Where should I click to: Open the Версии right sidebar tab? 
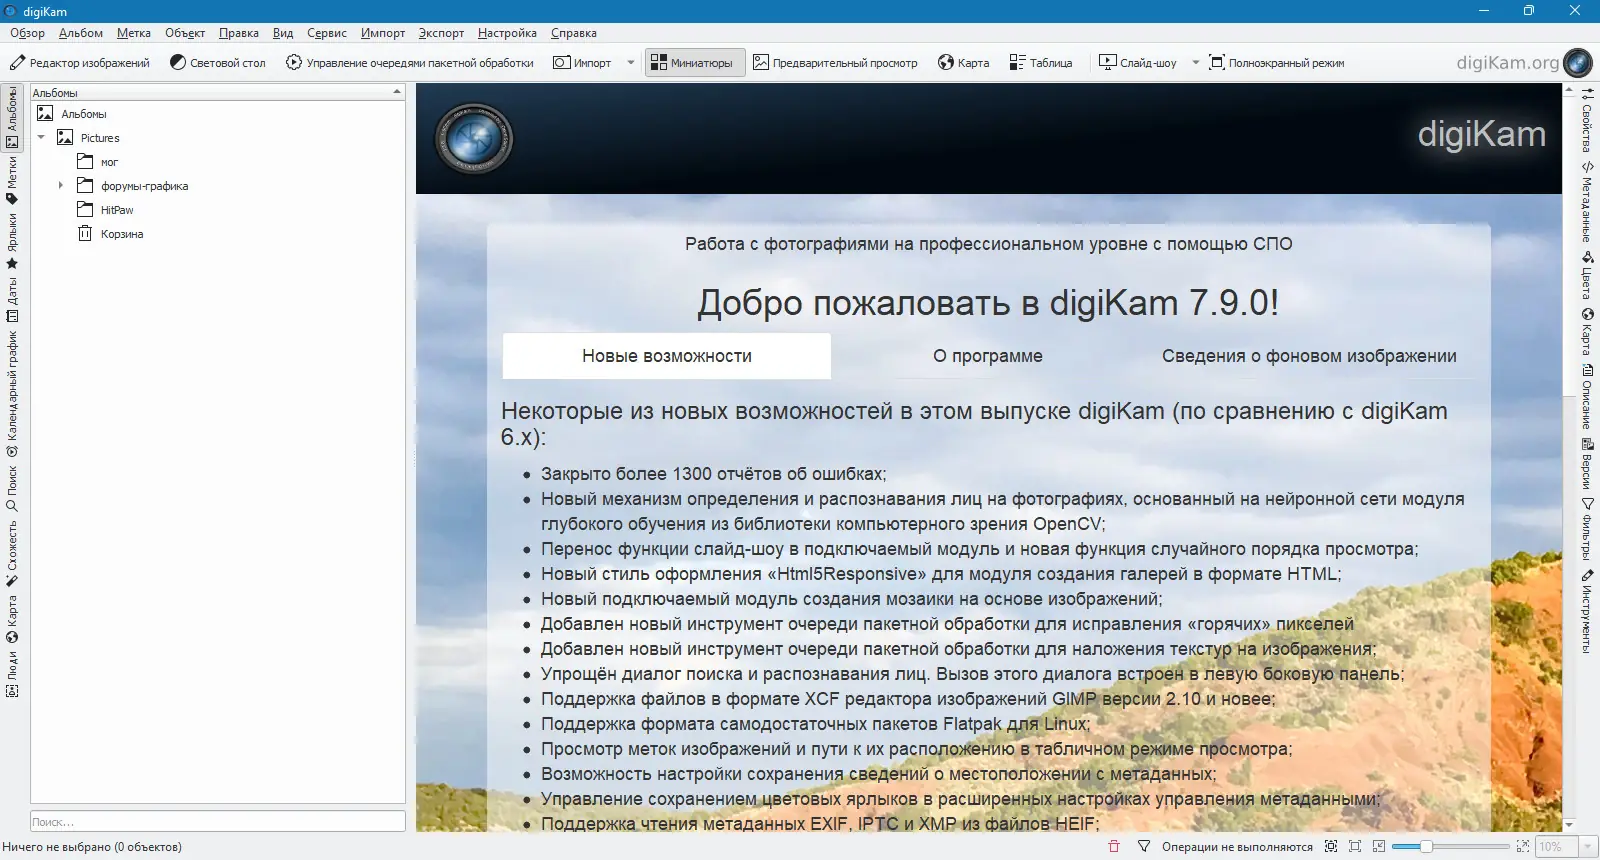tap(1587, 463)
